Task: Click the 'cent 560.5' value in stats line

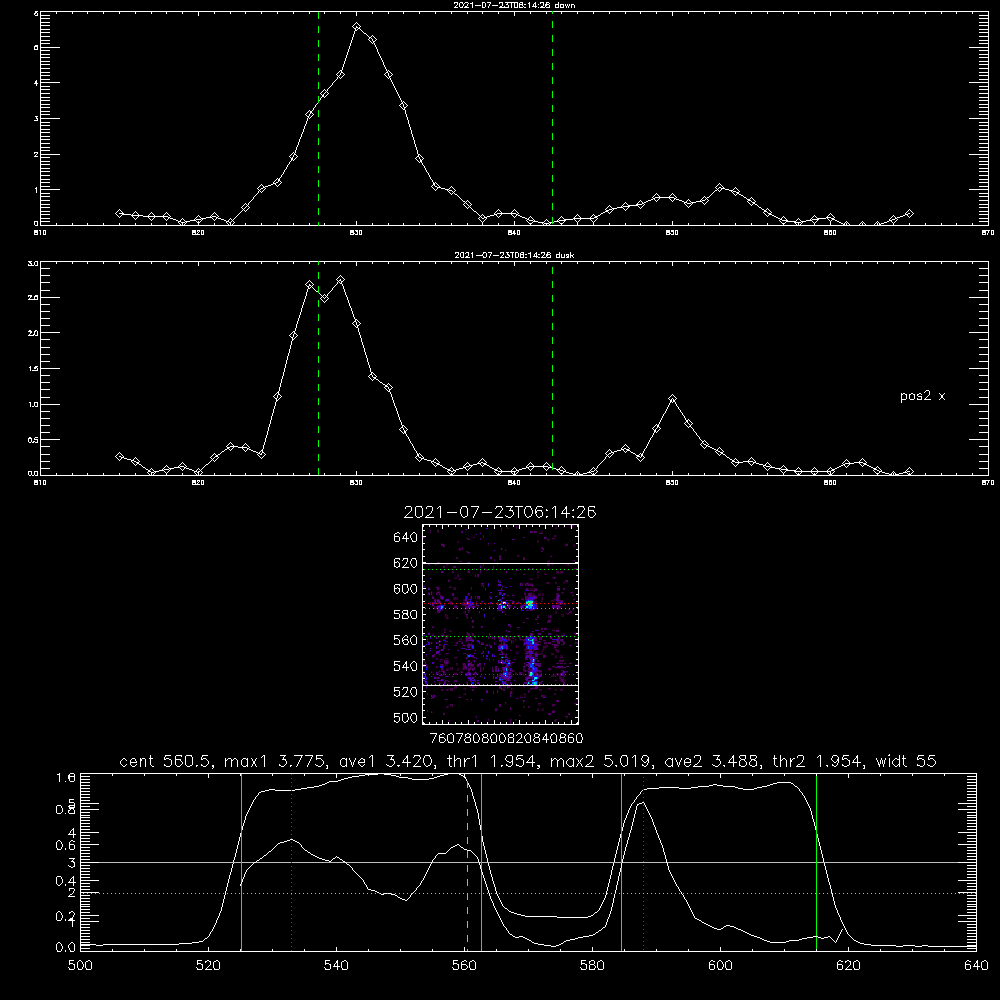Action: tap(166, 761)
